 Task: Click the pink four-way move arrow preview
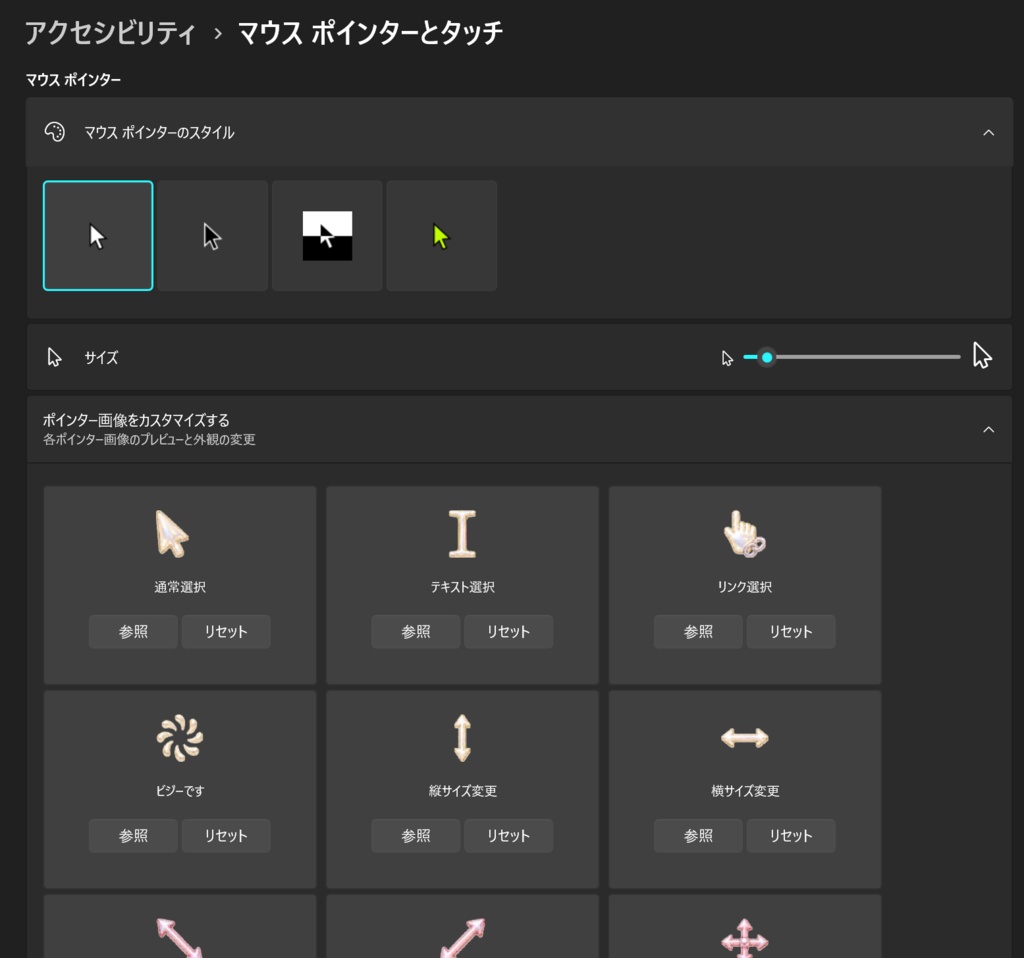pyautogui.click(x=744, y=938)
